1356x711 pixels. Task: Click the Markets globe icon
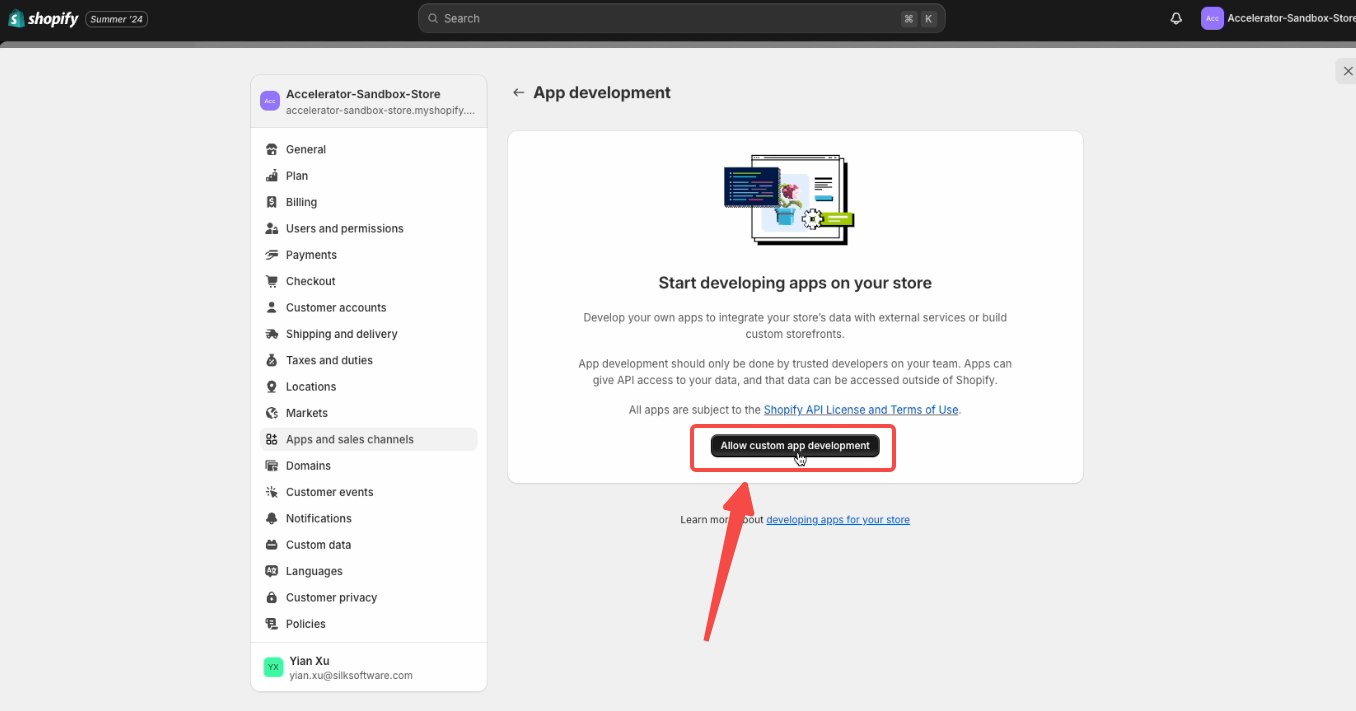(x=271, y=413)
